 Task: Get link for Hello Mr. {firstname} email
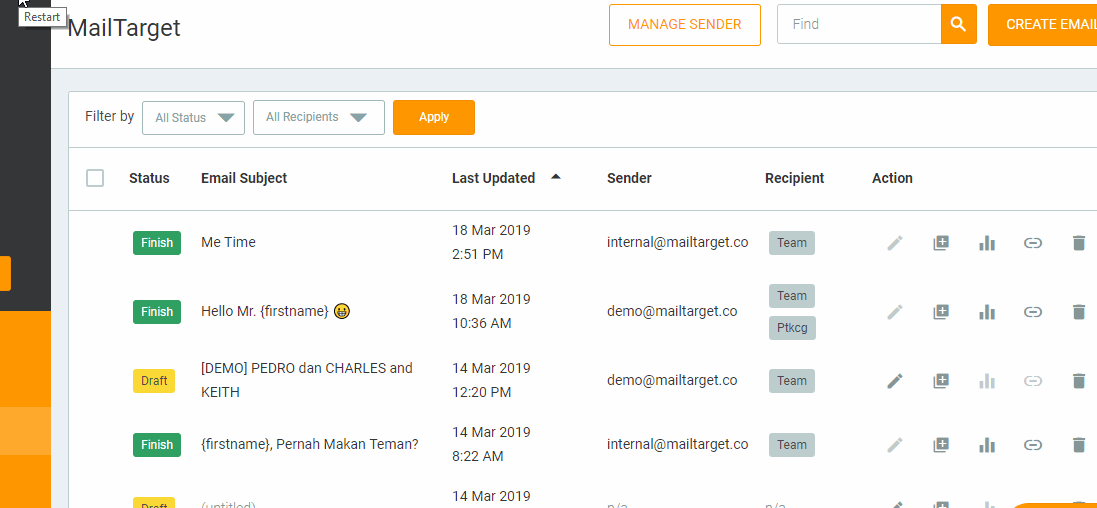pos(1033,311)
